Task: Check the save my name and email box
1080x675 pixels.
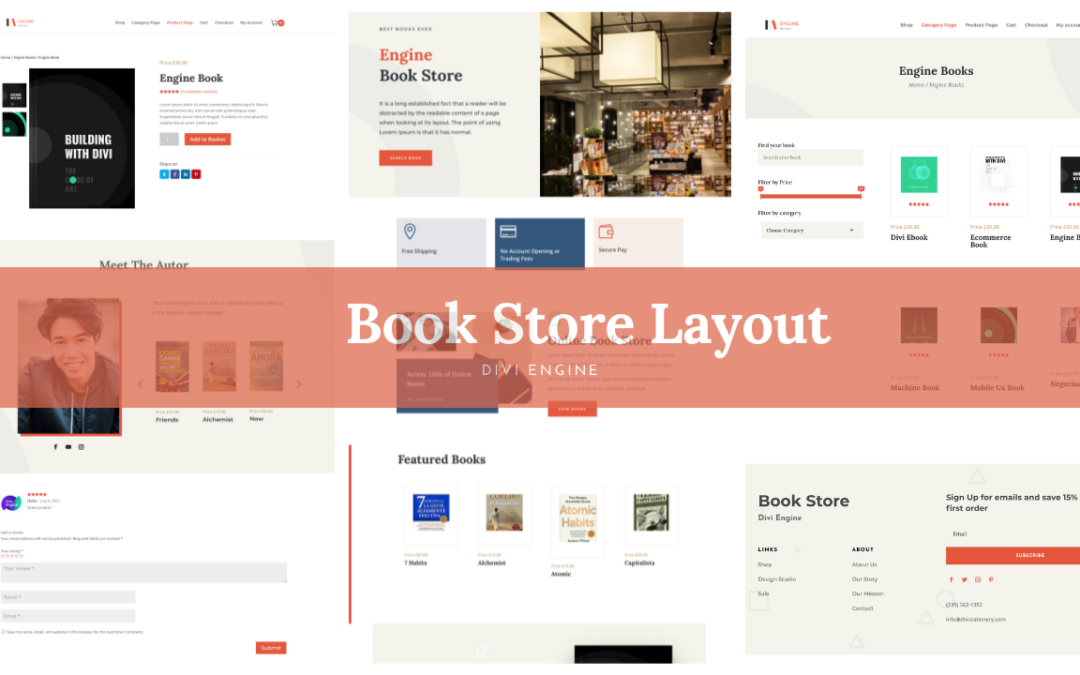Action: (x=3, y=632)
